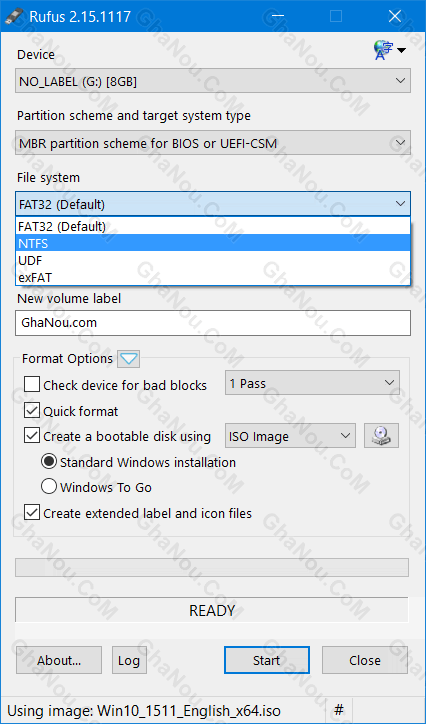
Task: Enable Check device for bad blocks
Action: (32, 384)
